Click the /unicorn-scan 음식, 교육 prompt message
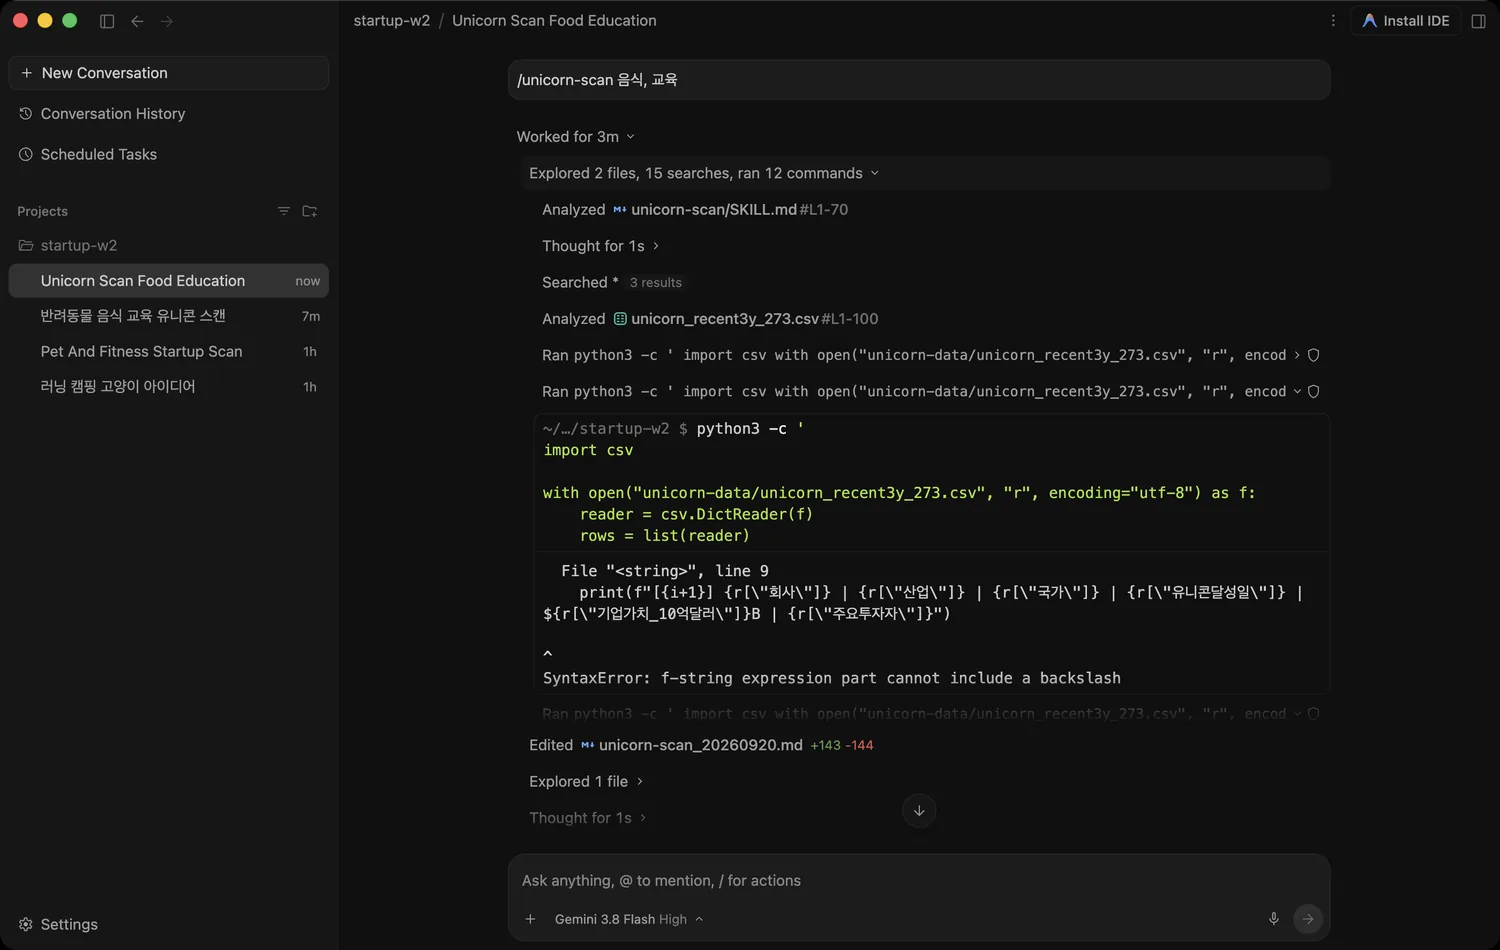 click(x=919, y=80)
